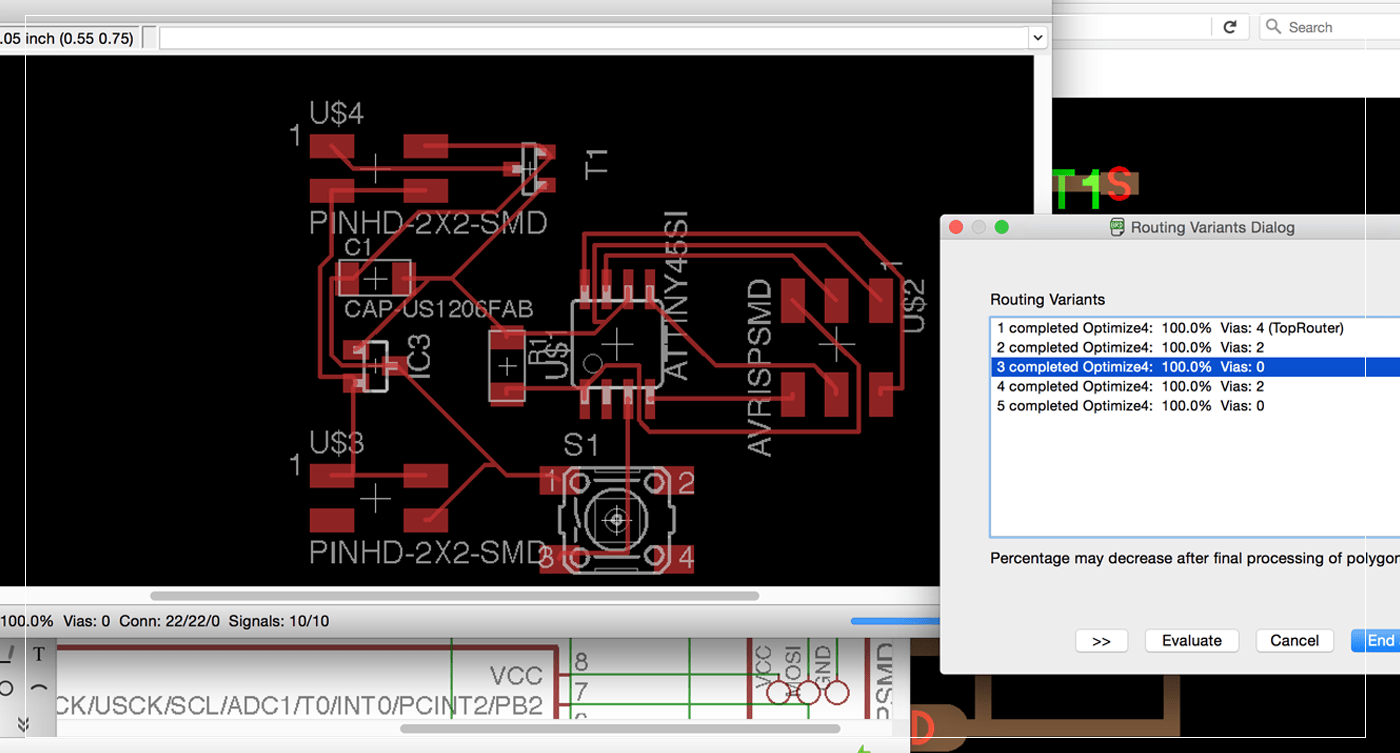Expand hidden schematic tools with double chevron
This screenshot has height=753, width=1400.
tap(24, 723)
